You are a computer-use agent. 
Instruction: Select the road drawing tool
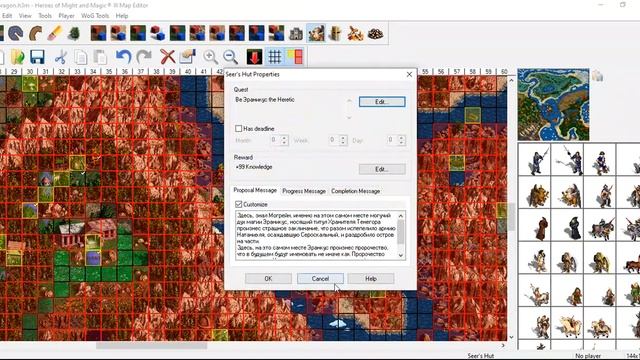click(36, 33)
